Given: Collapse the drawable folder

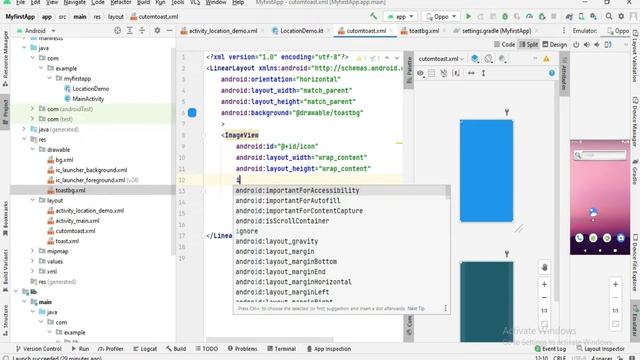Looking at the screenshot, I should 33,149.
